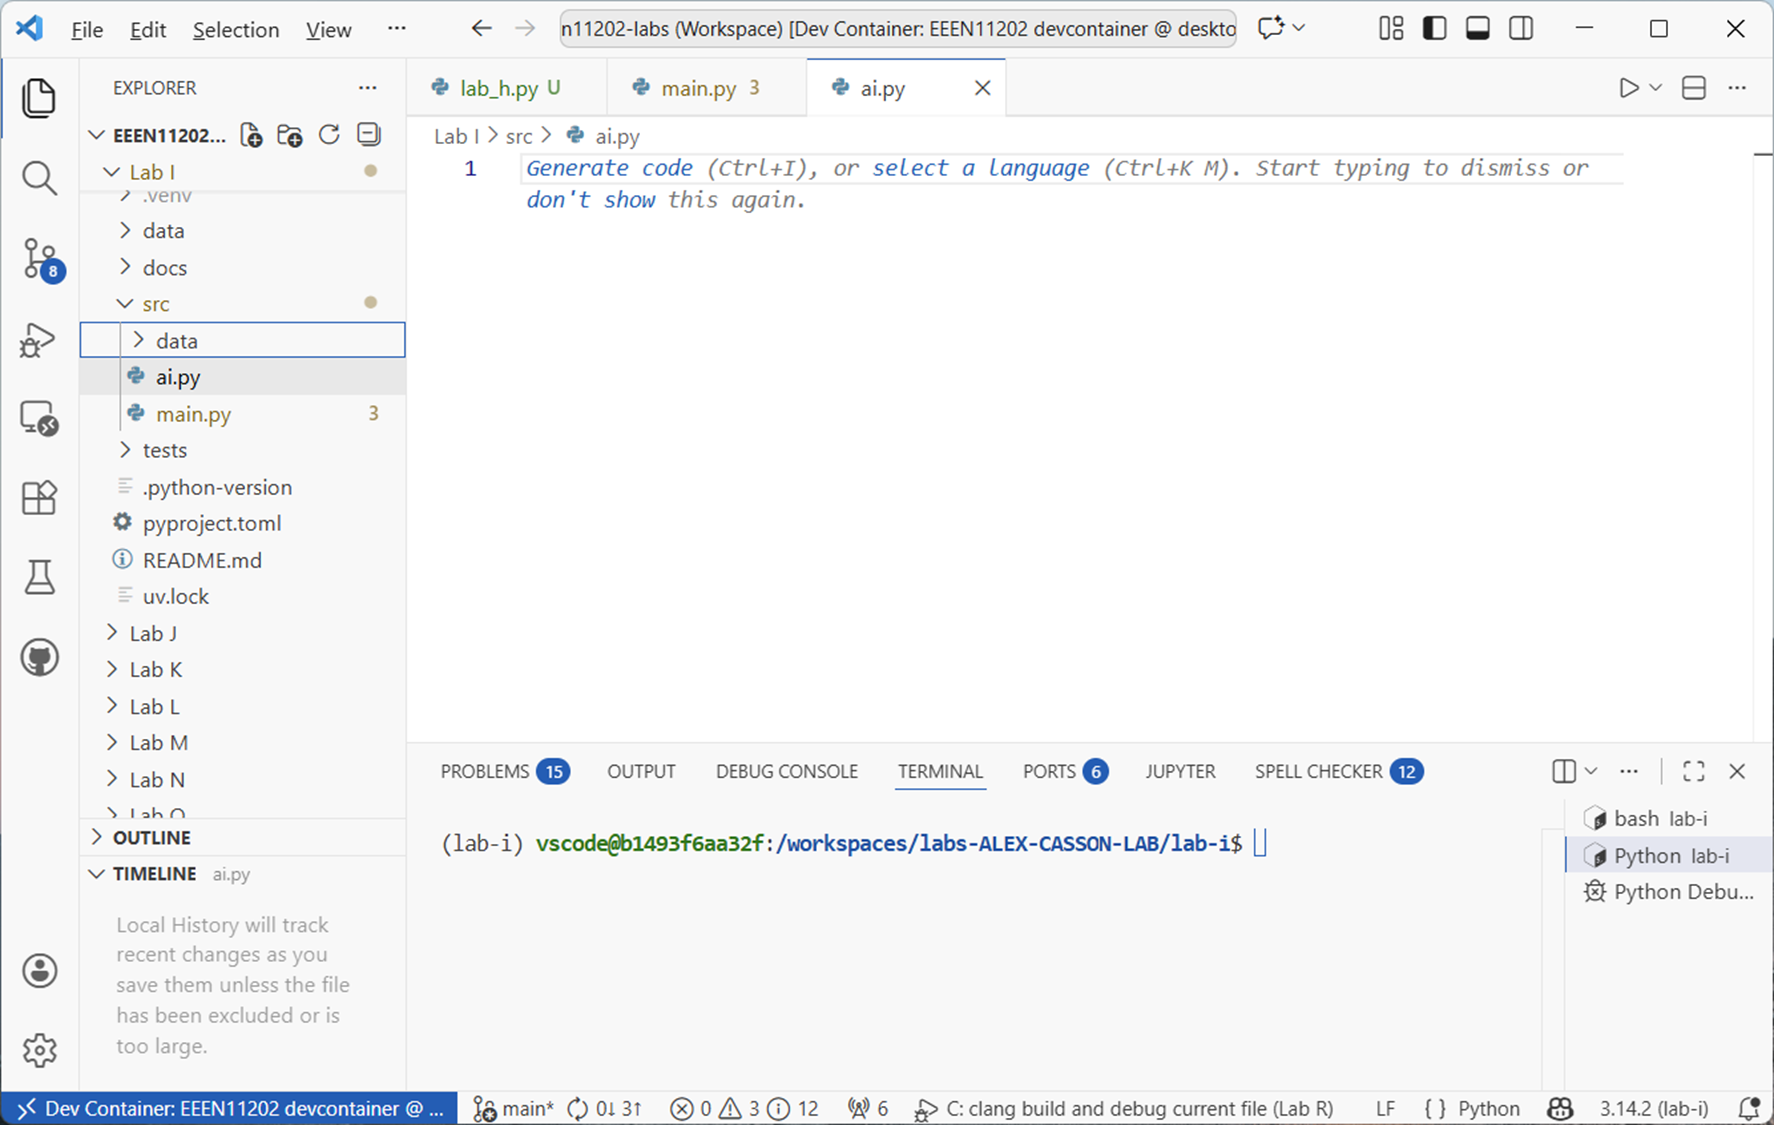Image resolution: width=1774 pixels, height=1125 pixels.
Task: Open the Testing flask view
Action: coord(39,577)
